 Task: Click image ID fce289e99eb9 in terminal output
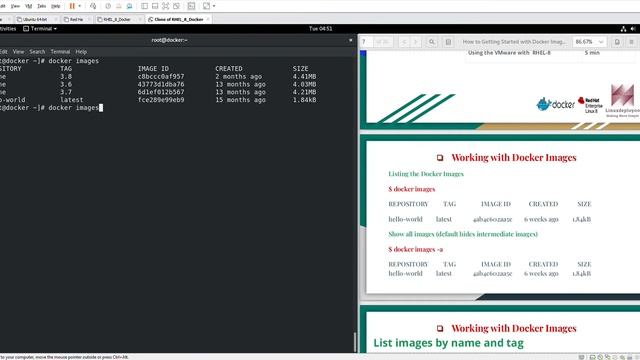[x=161, y=100]
